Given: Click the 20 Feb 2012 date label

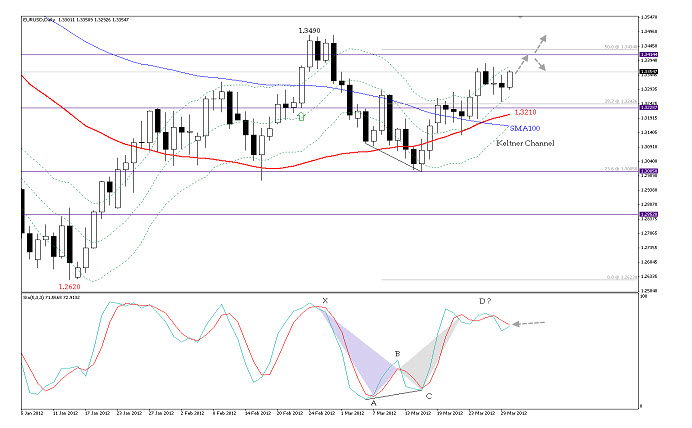Looking at the screenshot, I should pyautogui.click(x=290, y=413).
